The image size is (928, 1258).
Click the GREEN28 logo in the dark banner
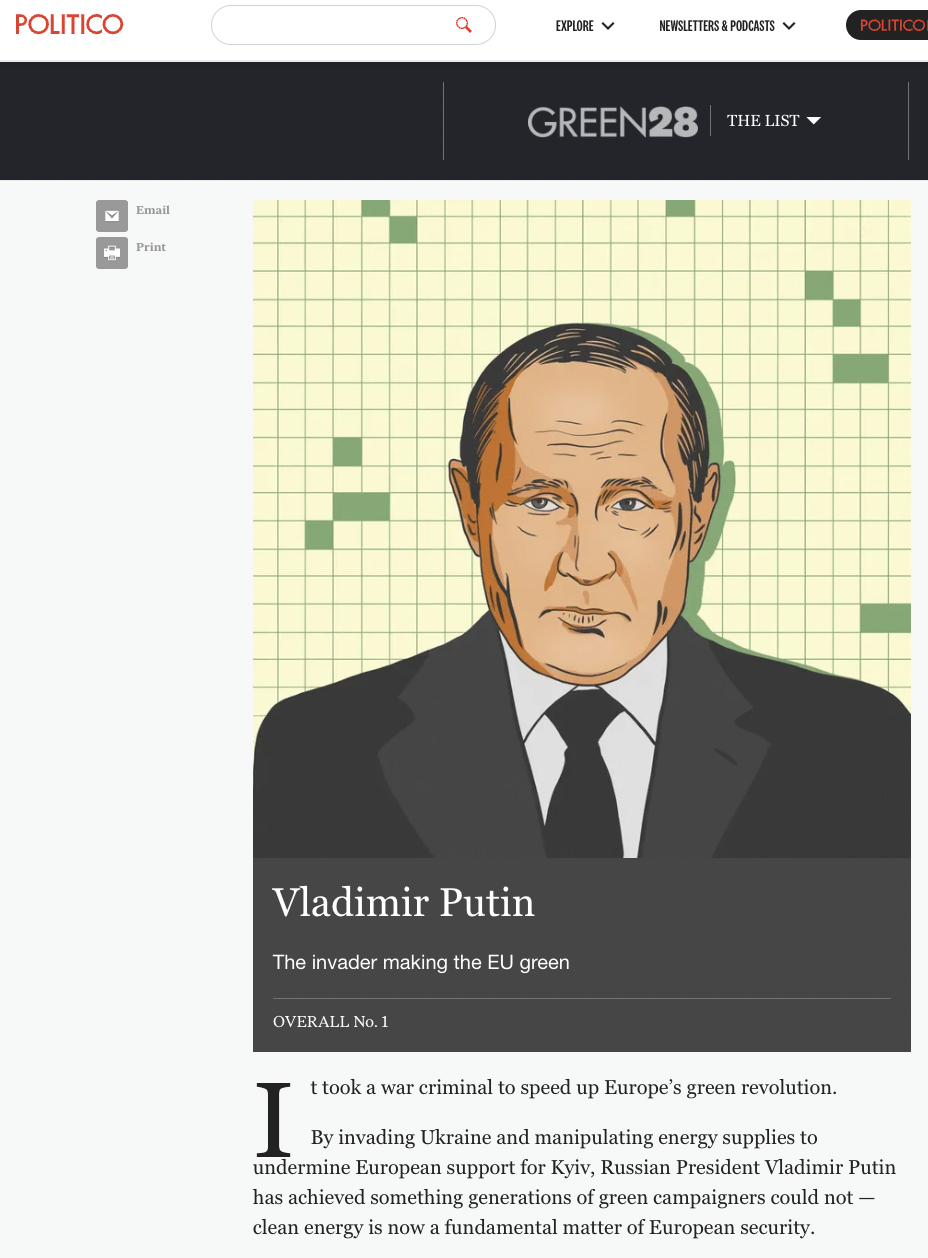tap(612, 122)
